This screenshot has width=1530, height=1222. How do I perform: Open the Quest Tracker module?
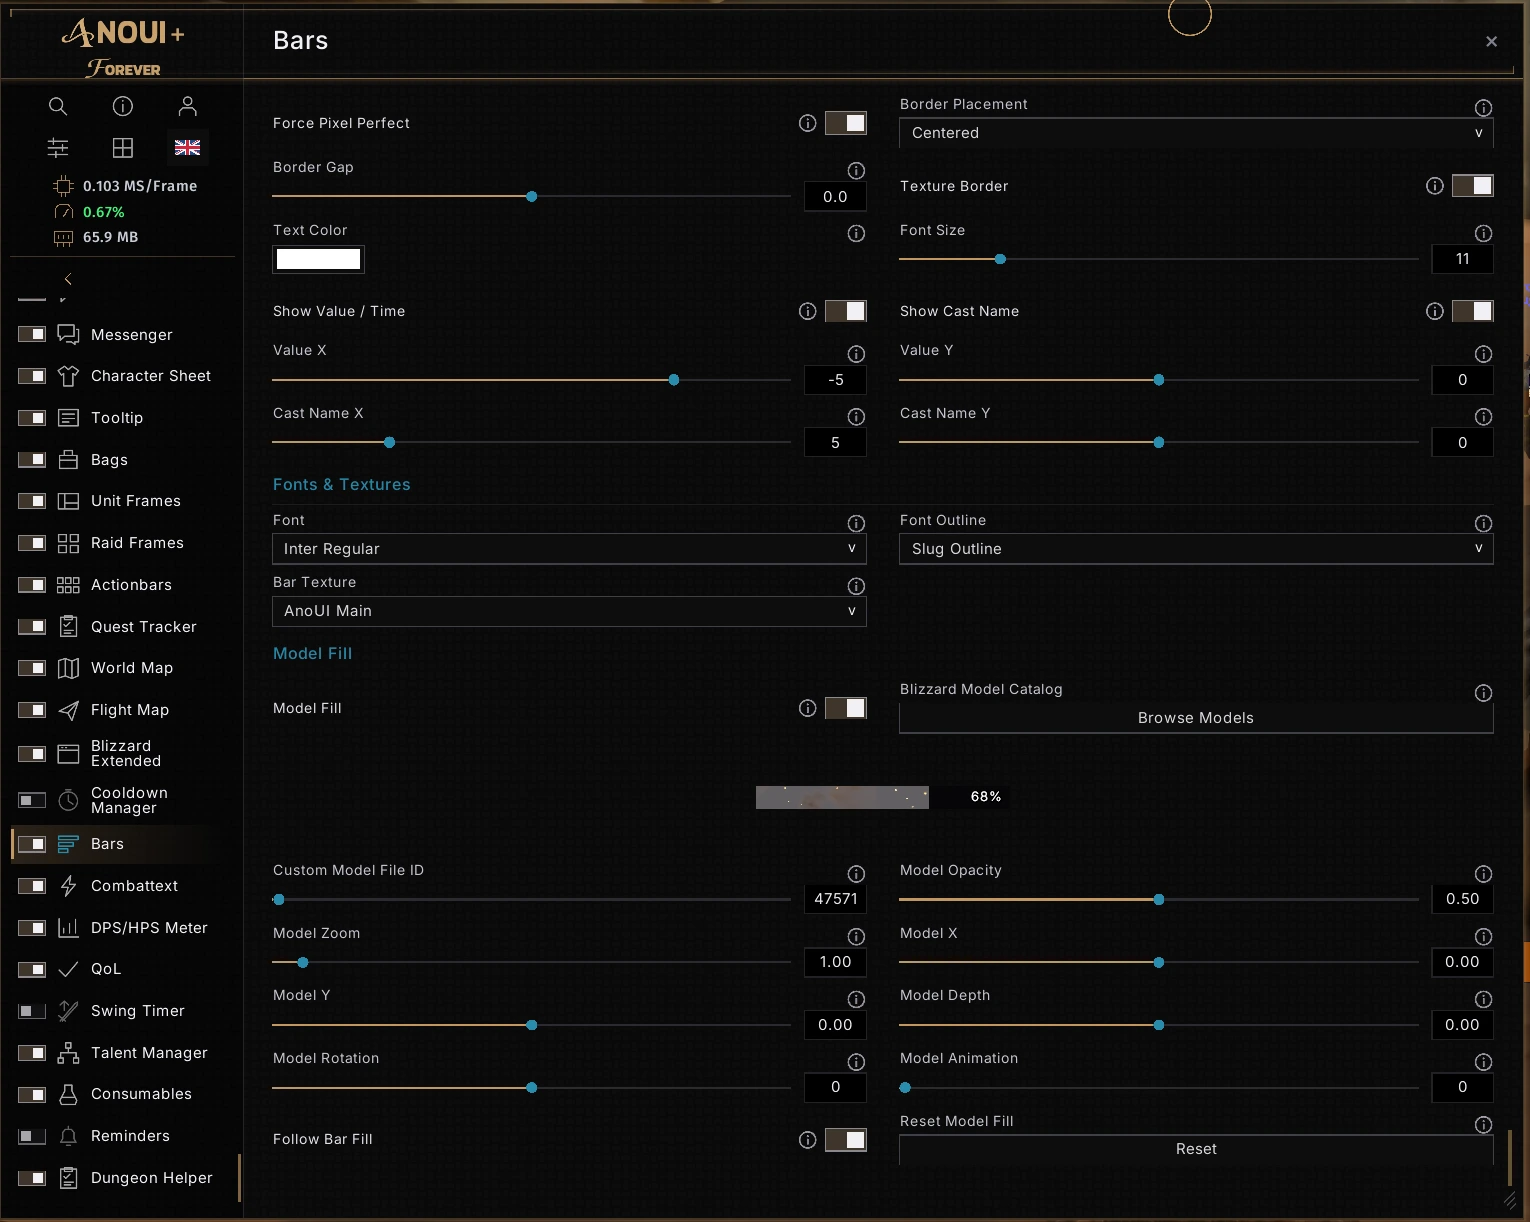tap(143, 627)
